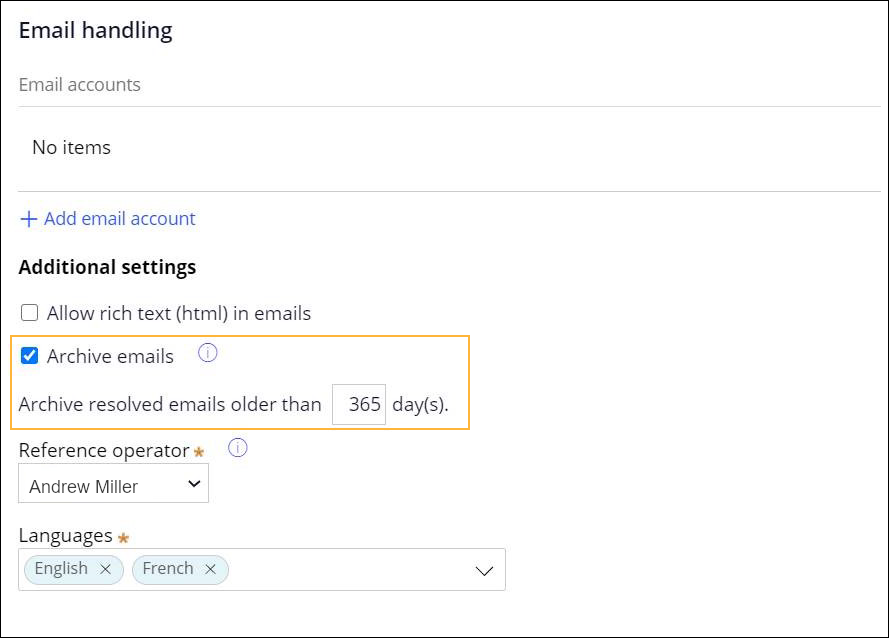Open the Andrew Miller operator dropdown

point(113,486)
